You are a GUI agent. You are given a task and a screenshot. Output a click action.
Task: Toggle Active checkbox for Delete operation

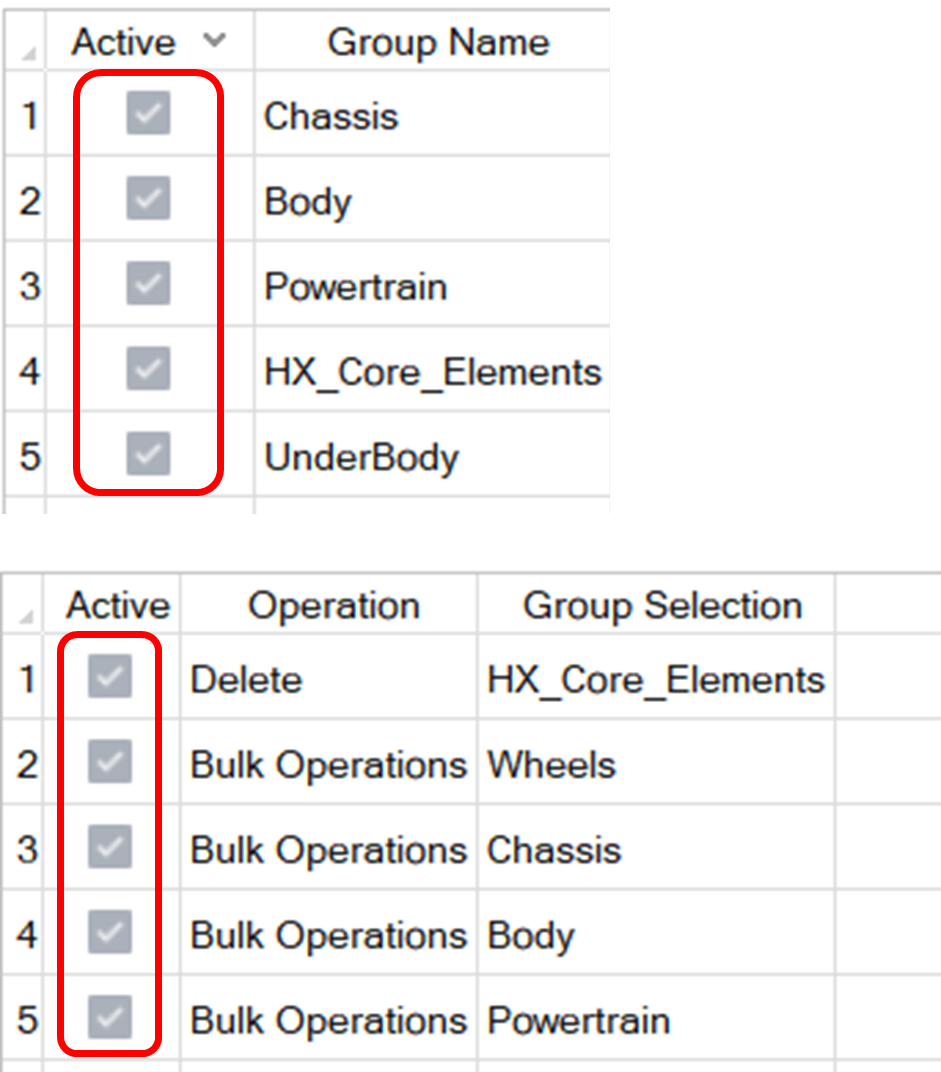click(x=110, y=679)
